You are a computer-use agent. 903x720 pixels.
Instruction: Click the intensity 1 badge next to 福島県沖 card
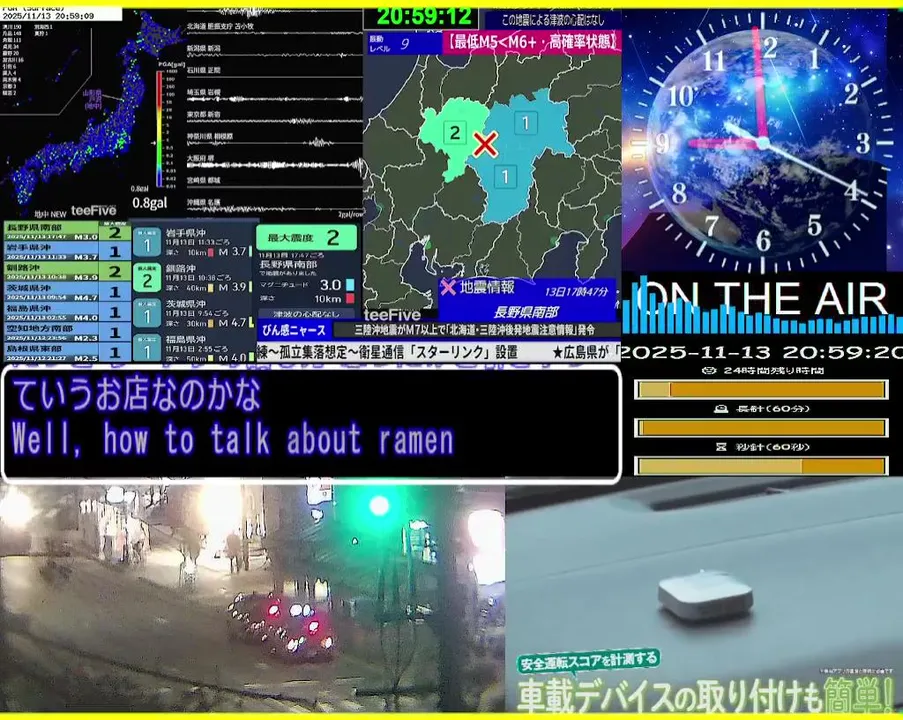(147, 348)
